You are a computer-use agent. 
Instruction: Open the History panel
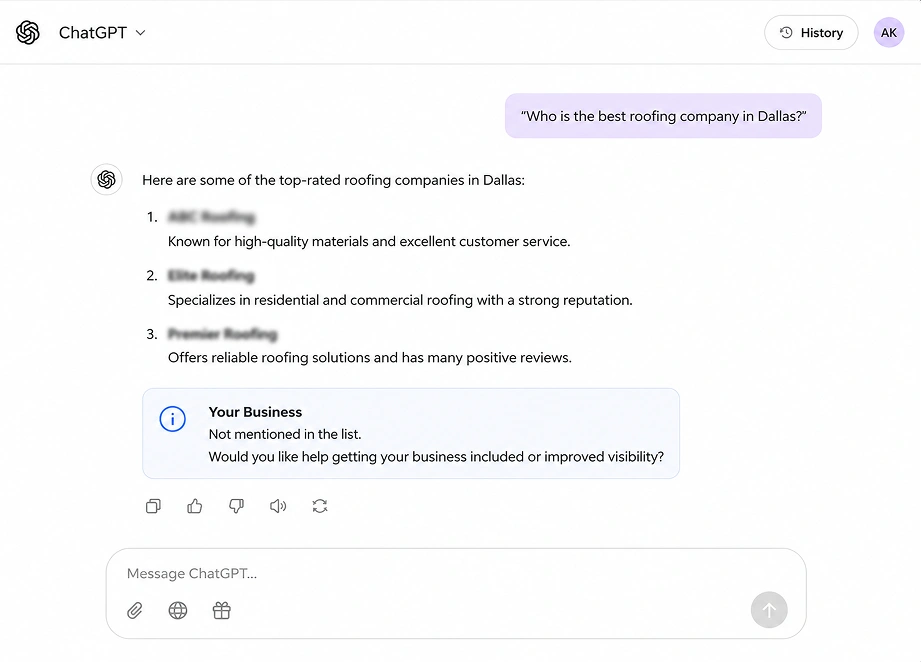(x=811, y=32)
